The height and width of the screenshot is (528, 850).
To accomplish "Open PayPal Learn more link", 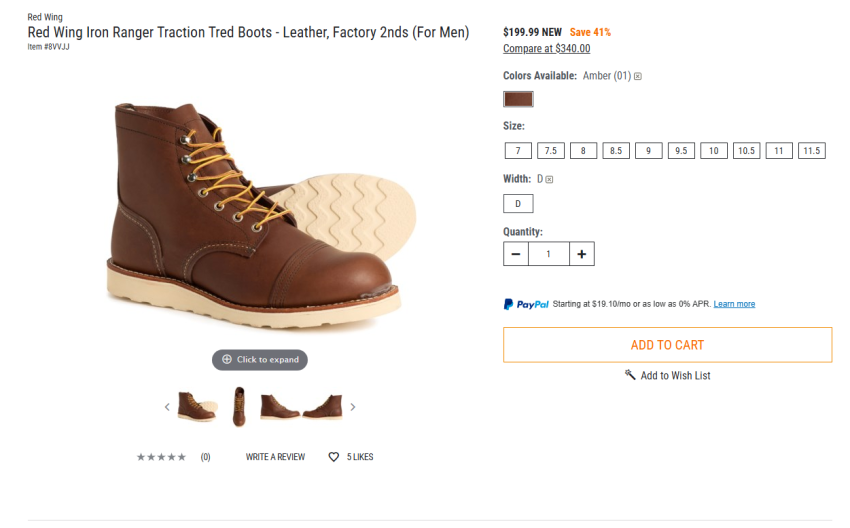I will click(x=734, y=304).
